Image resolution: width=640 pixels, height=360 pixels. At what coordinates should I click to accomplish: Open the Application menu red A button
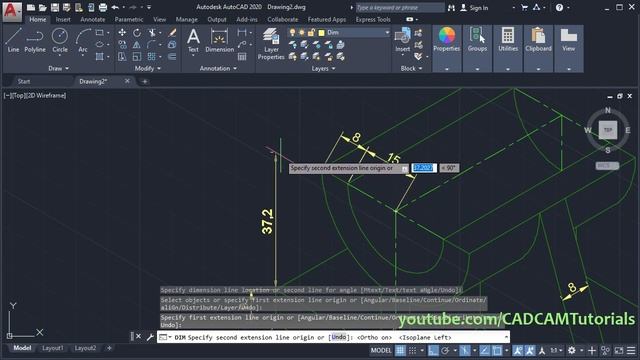12,11
